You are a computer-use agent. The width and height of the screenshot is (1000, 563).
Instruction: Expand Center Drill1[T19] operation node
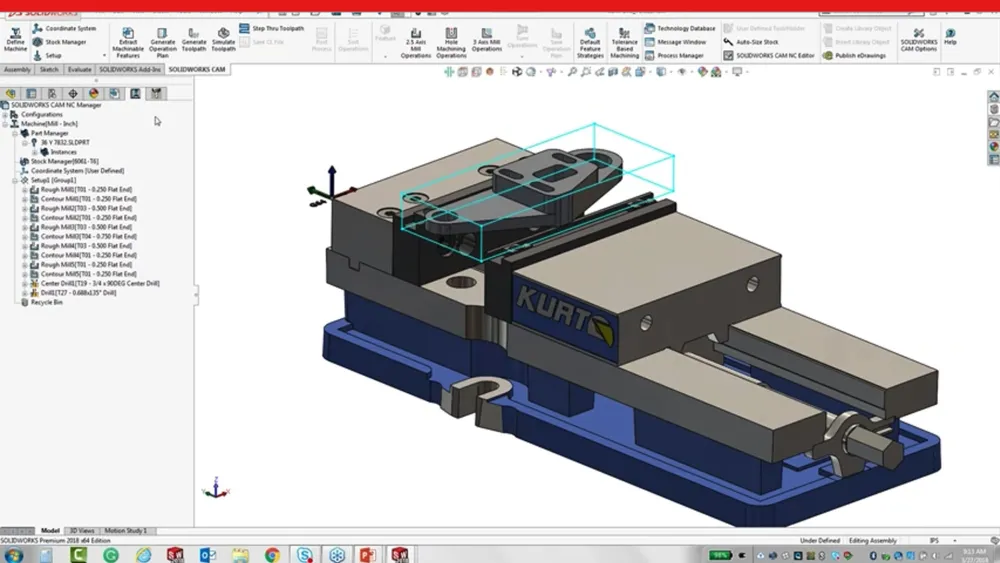pyautogui.click(x=25, y=283)
